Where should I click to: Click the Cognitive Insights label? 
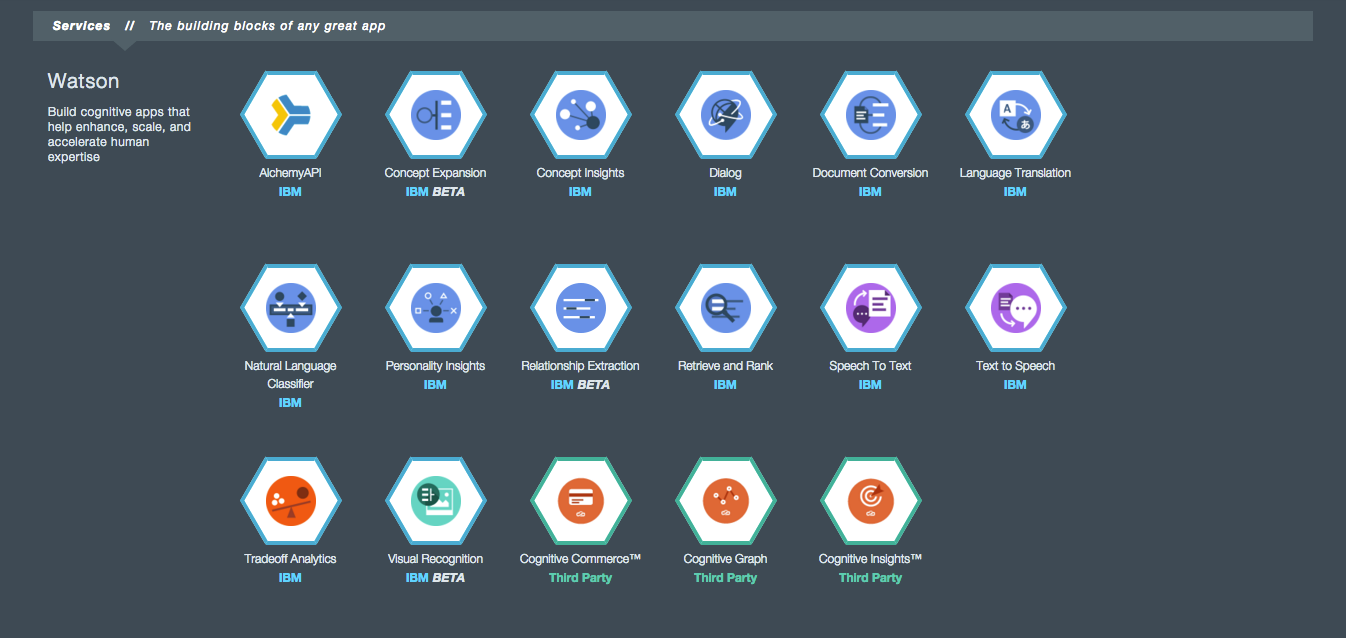coord(870,559)
